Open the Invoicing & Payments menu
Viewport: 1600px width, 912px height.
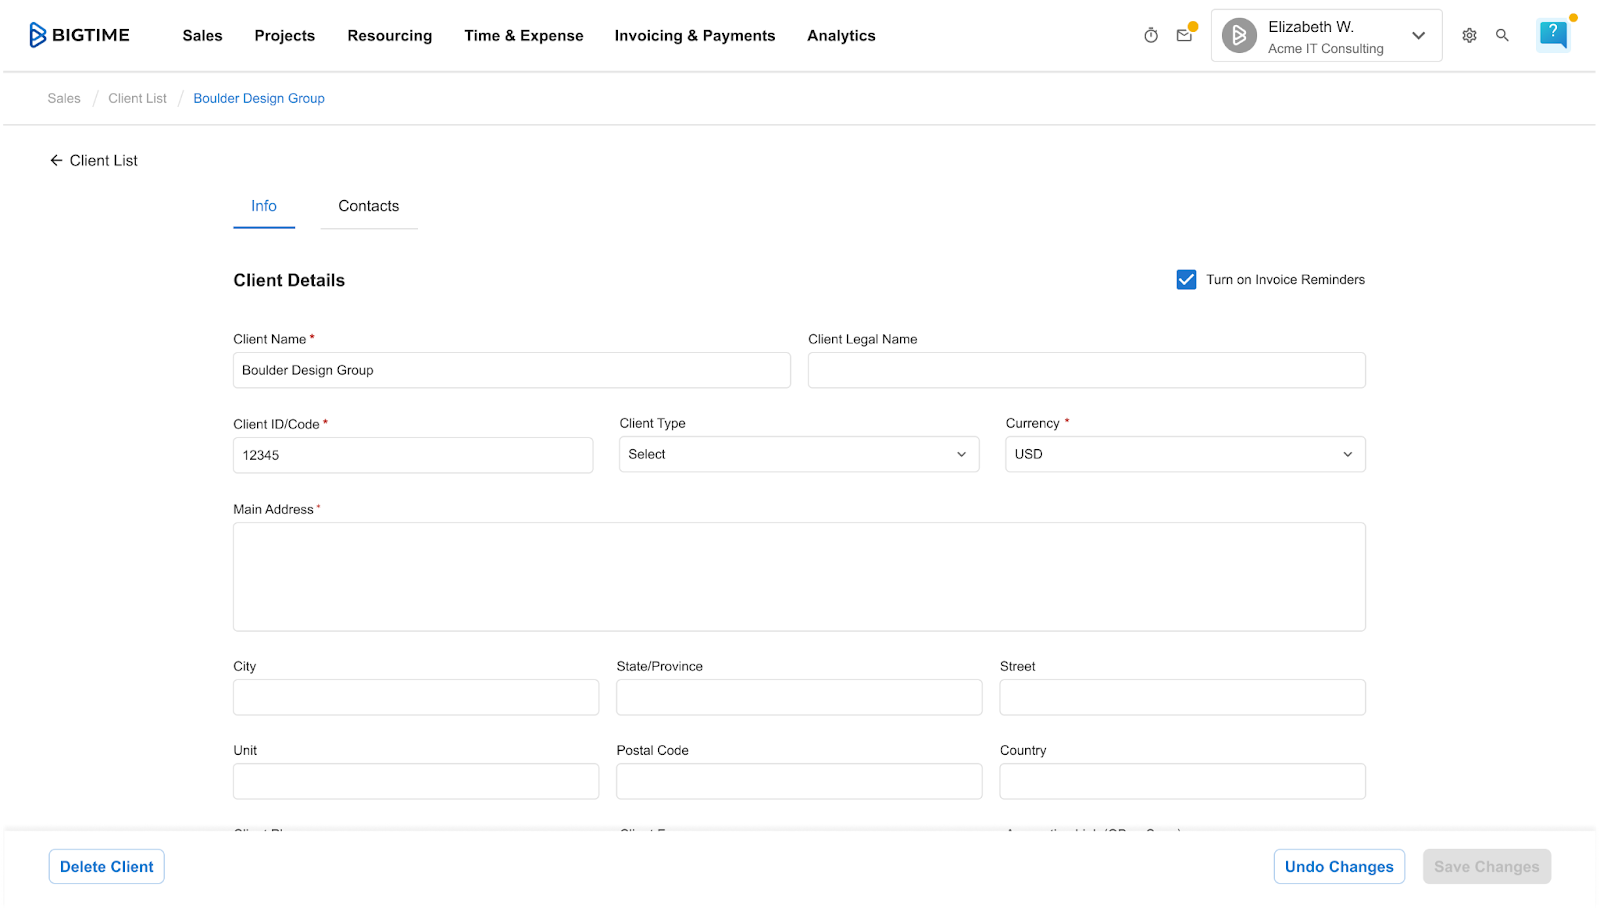click(x=694, y=36)
